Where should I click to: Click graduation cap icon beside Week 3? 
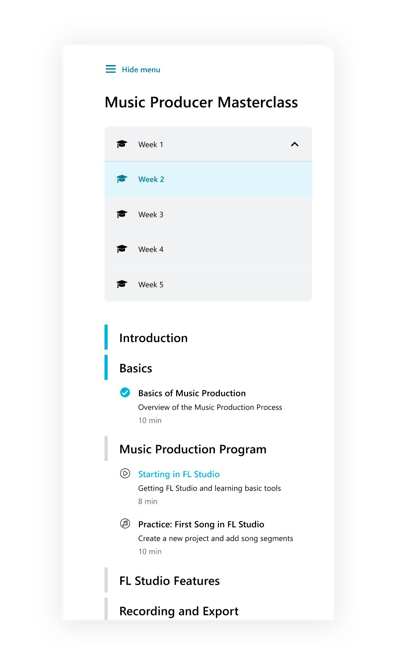click(x=122, y=214)
